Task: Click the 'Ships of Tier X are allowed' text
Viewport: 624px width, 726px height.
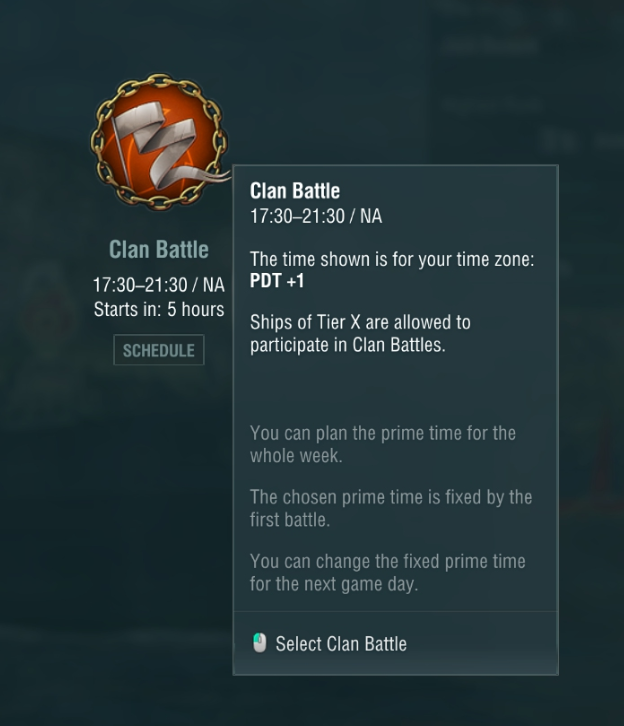Action: pos(360,323)
